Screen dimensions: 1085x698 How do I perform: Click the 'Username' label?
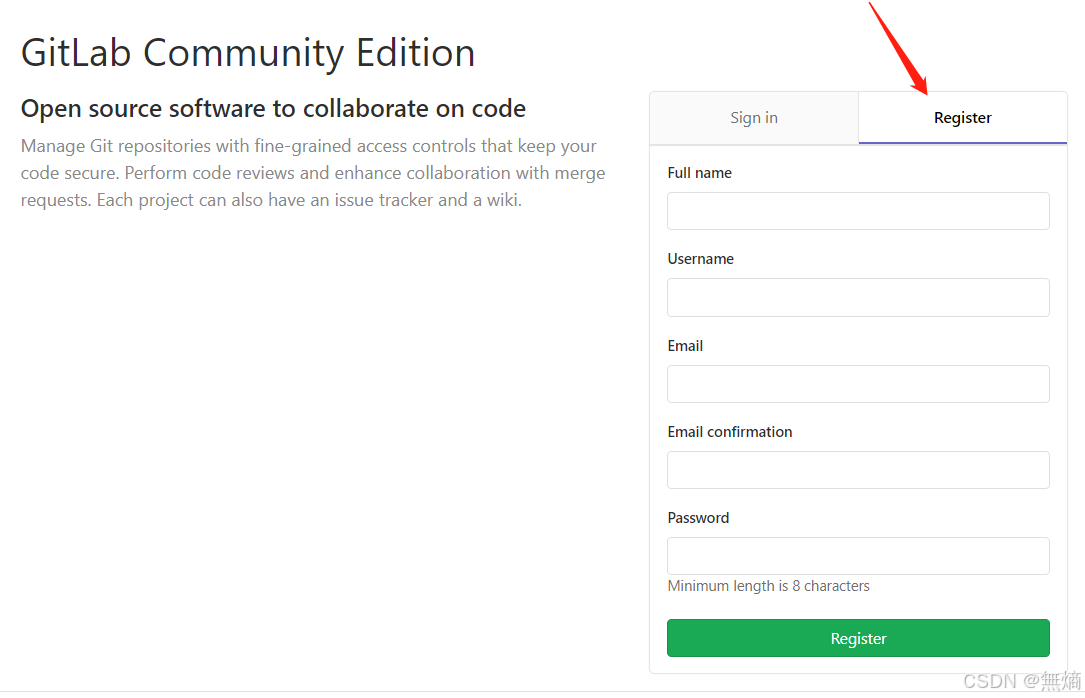pos(700,259)
